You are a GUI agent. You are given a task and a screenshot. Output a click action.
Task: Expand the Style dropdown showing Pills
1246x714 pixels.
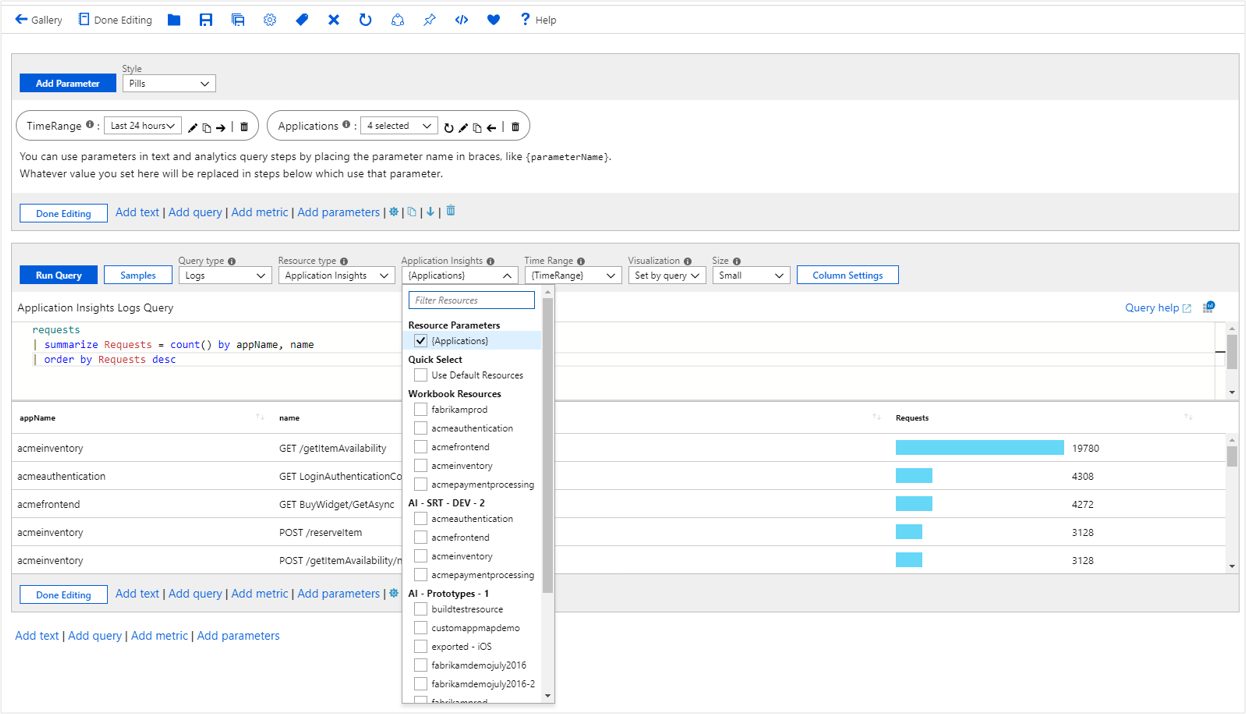tap(169, 84)
